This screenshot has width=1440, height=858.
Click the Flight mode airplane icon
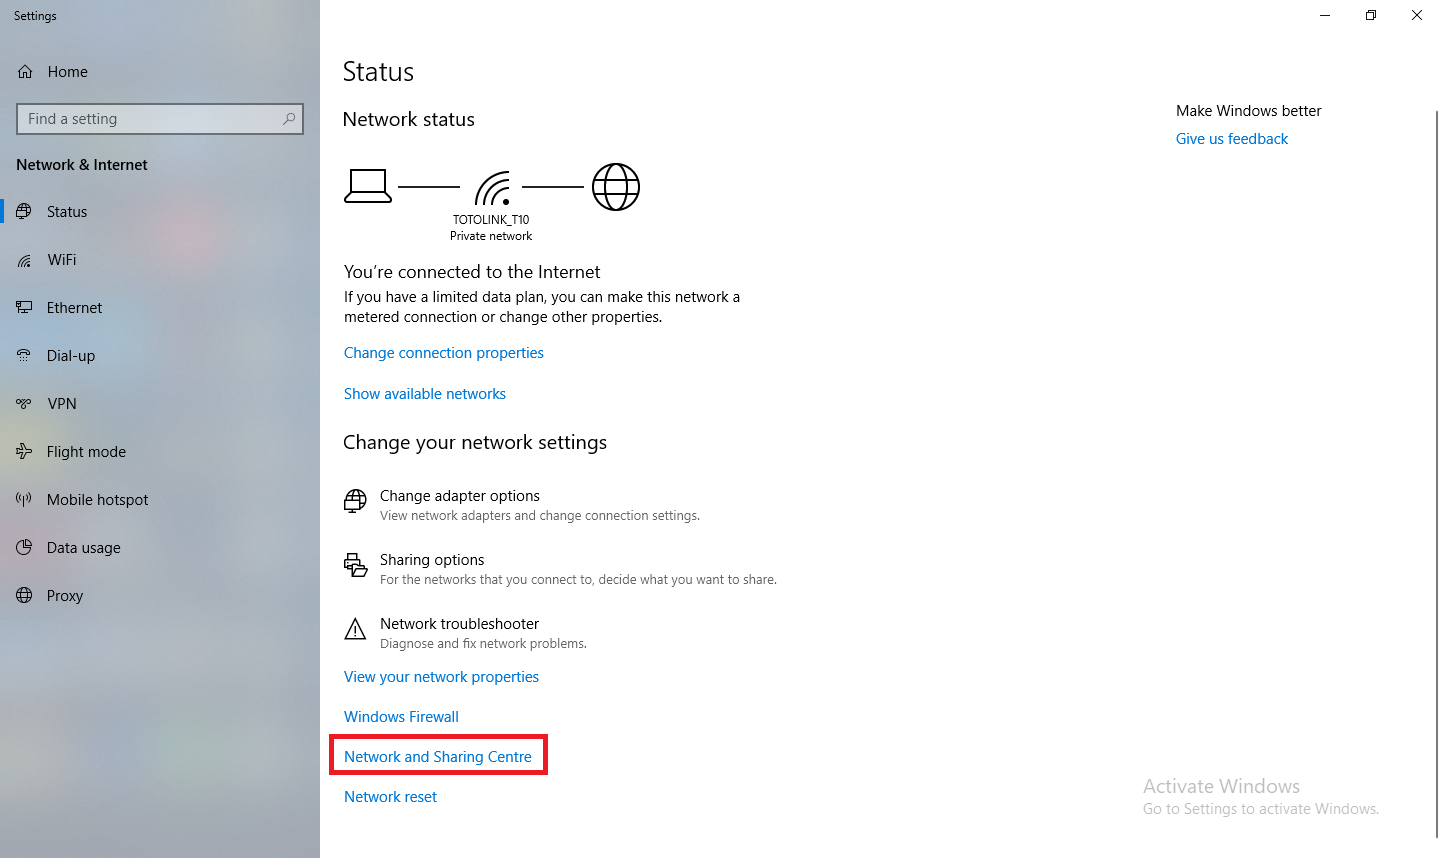click(x=24, y=452)
